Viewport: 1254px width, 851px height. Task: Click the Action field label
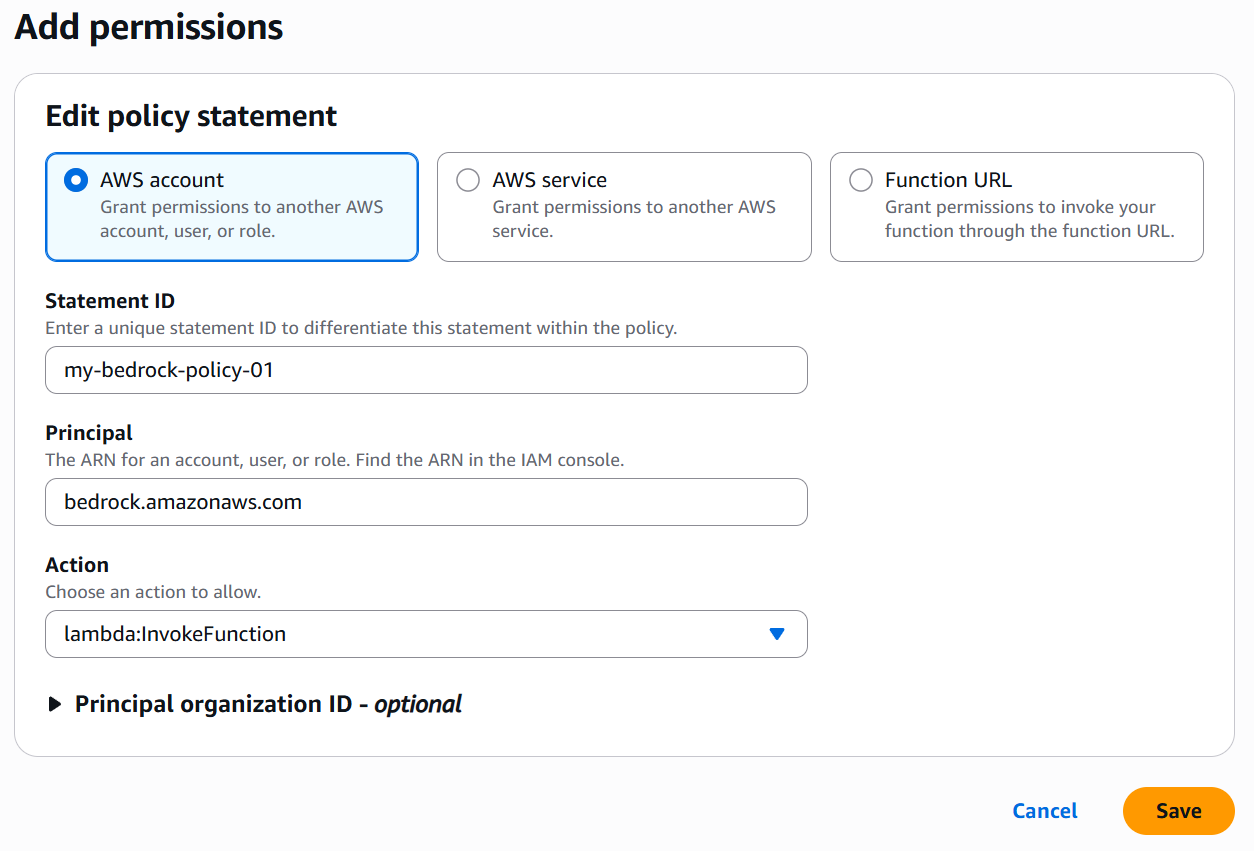[77, 565]
